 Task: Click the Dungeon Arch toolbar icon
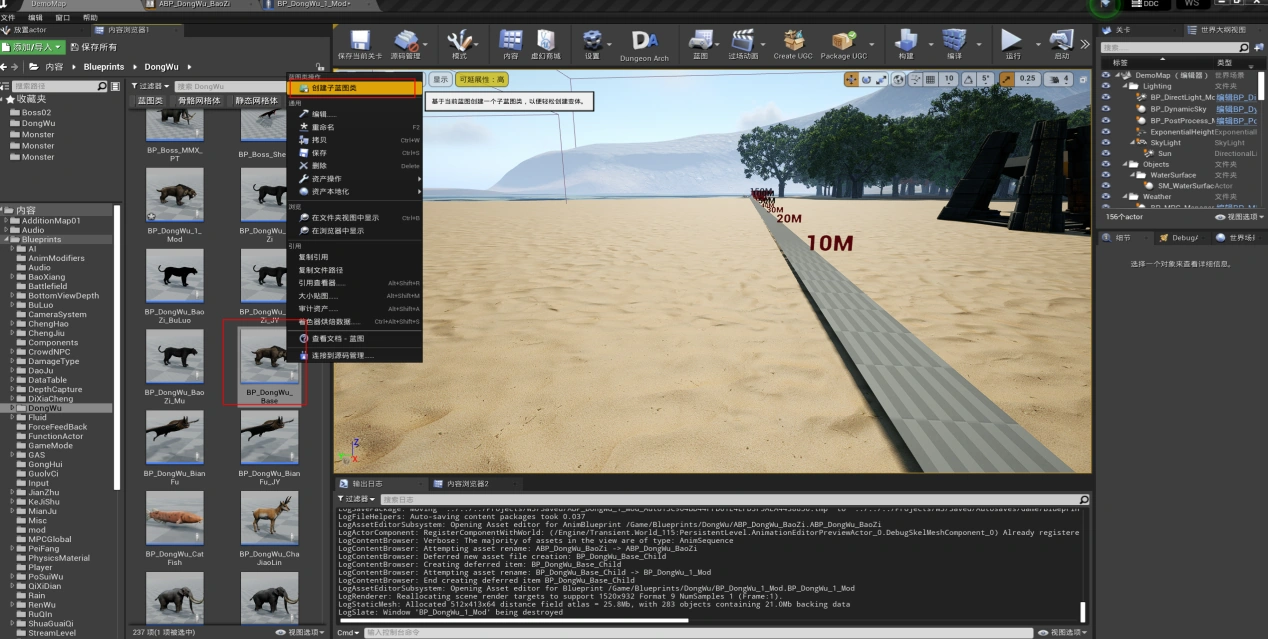click(x=643, y=42)
